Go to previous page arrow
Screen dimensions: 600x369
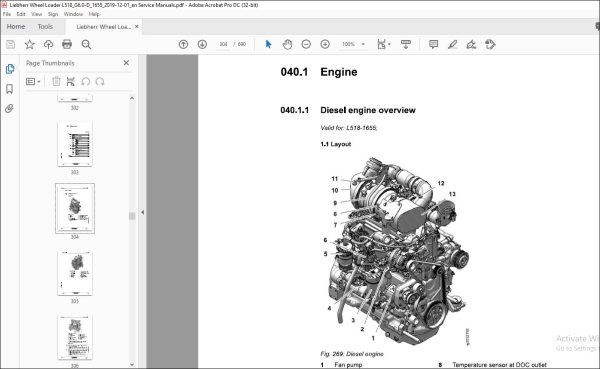pyautogui.click(x=183, y=44)
